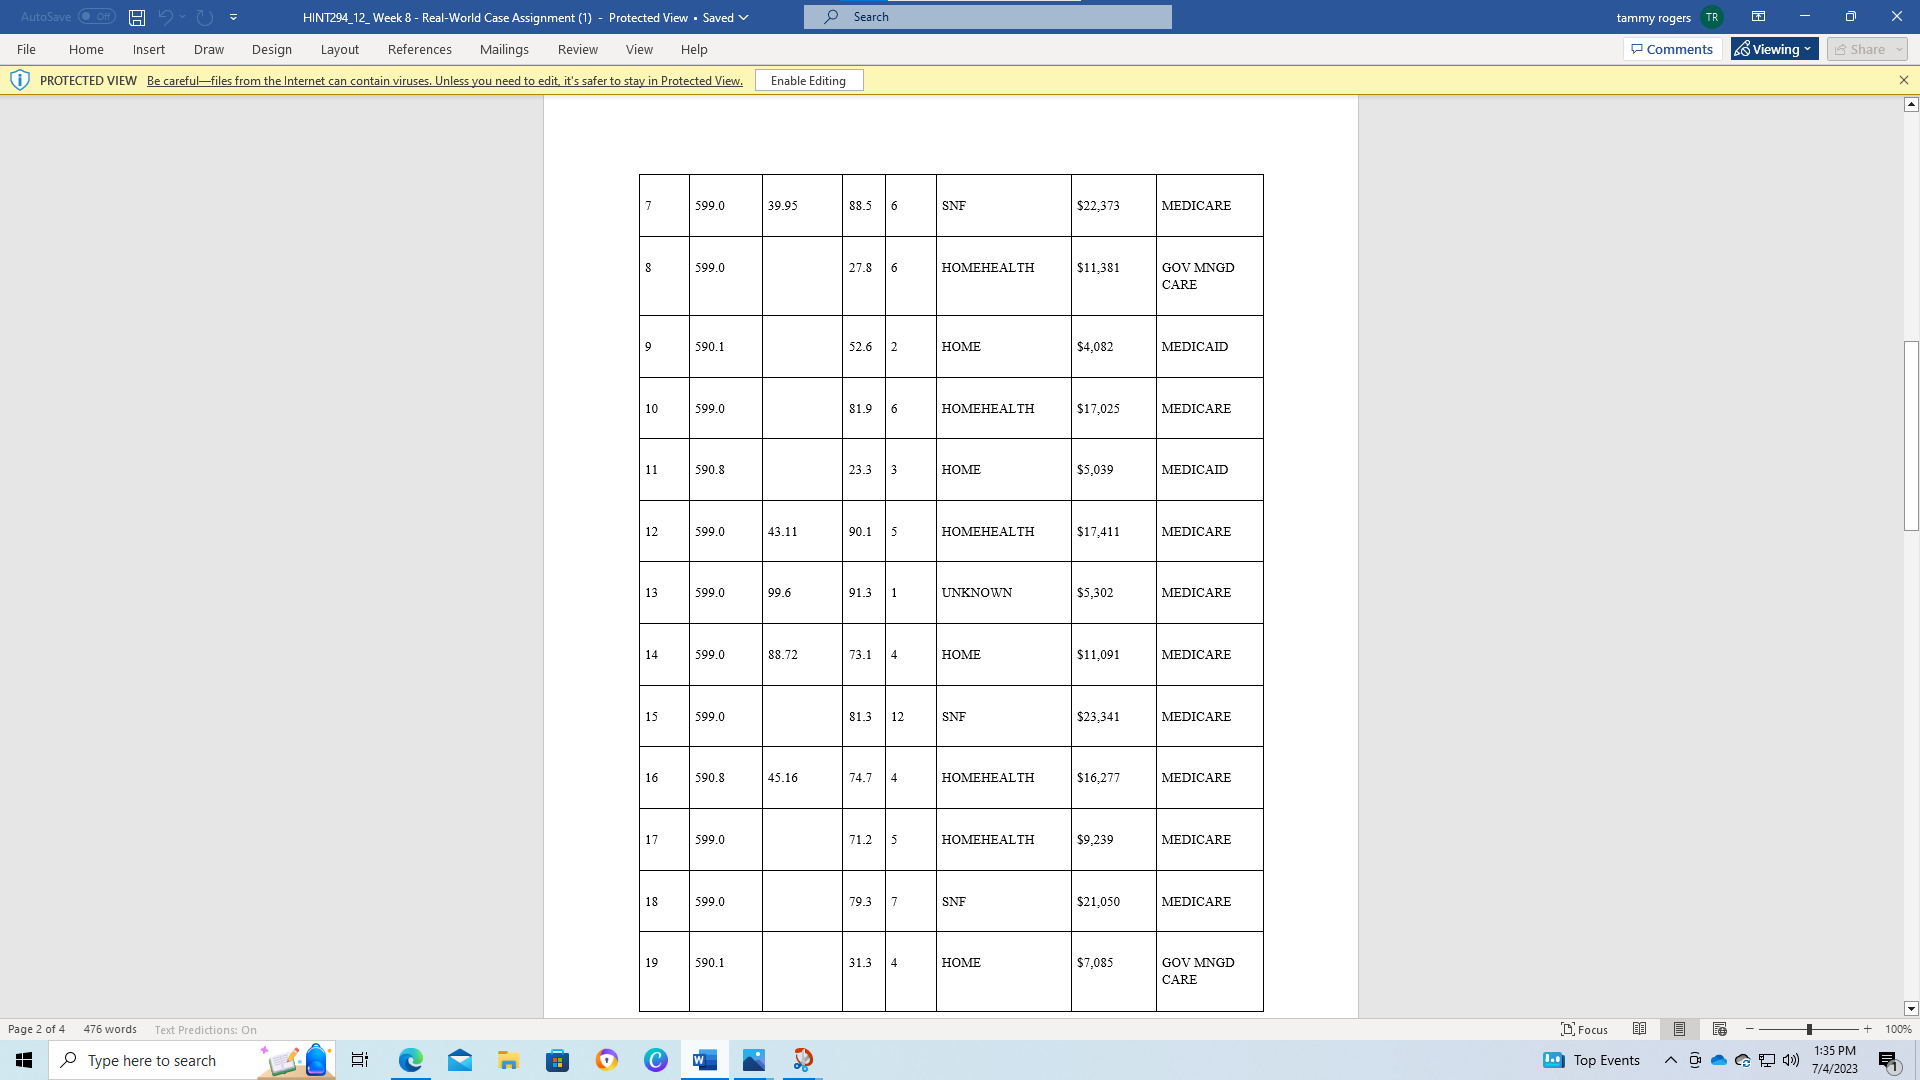Click the zoom slider handle
1920x1080 pixels.
point(1809,1029)
